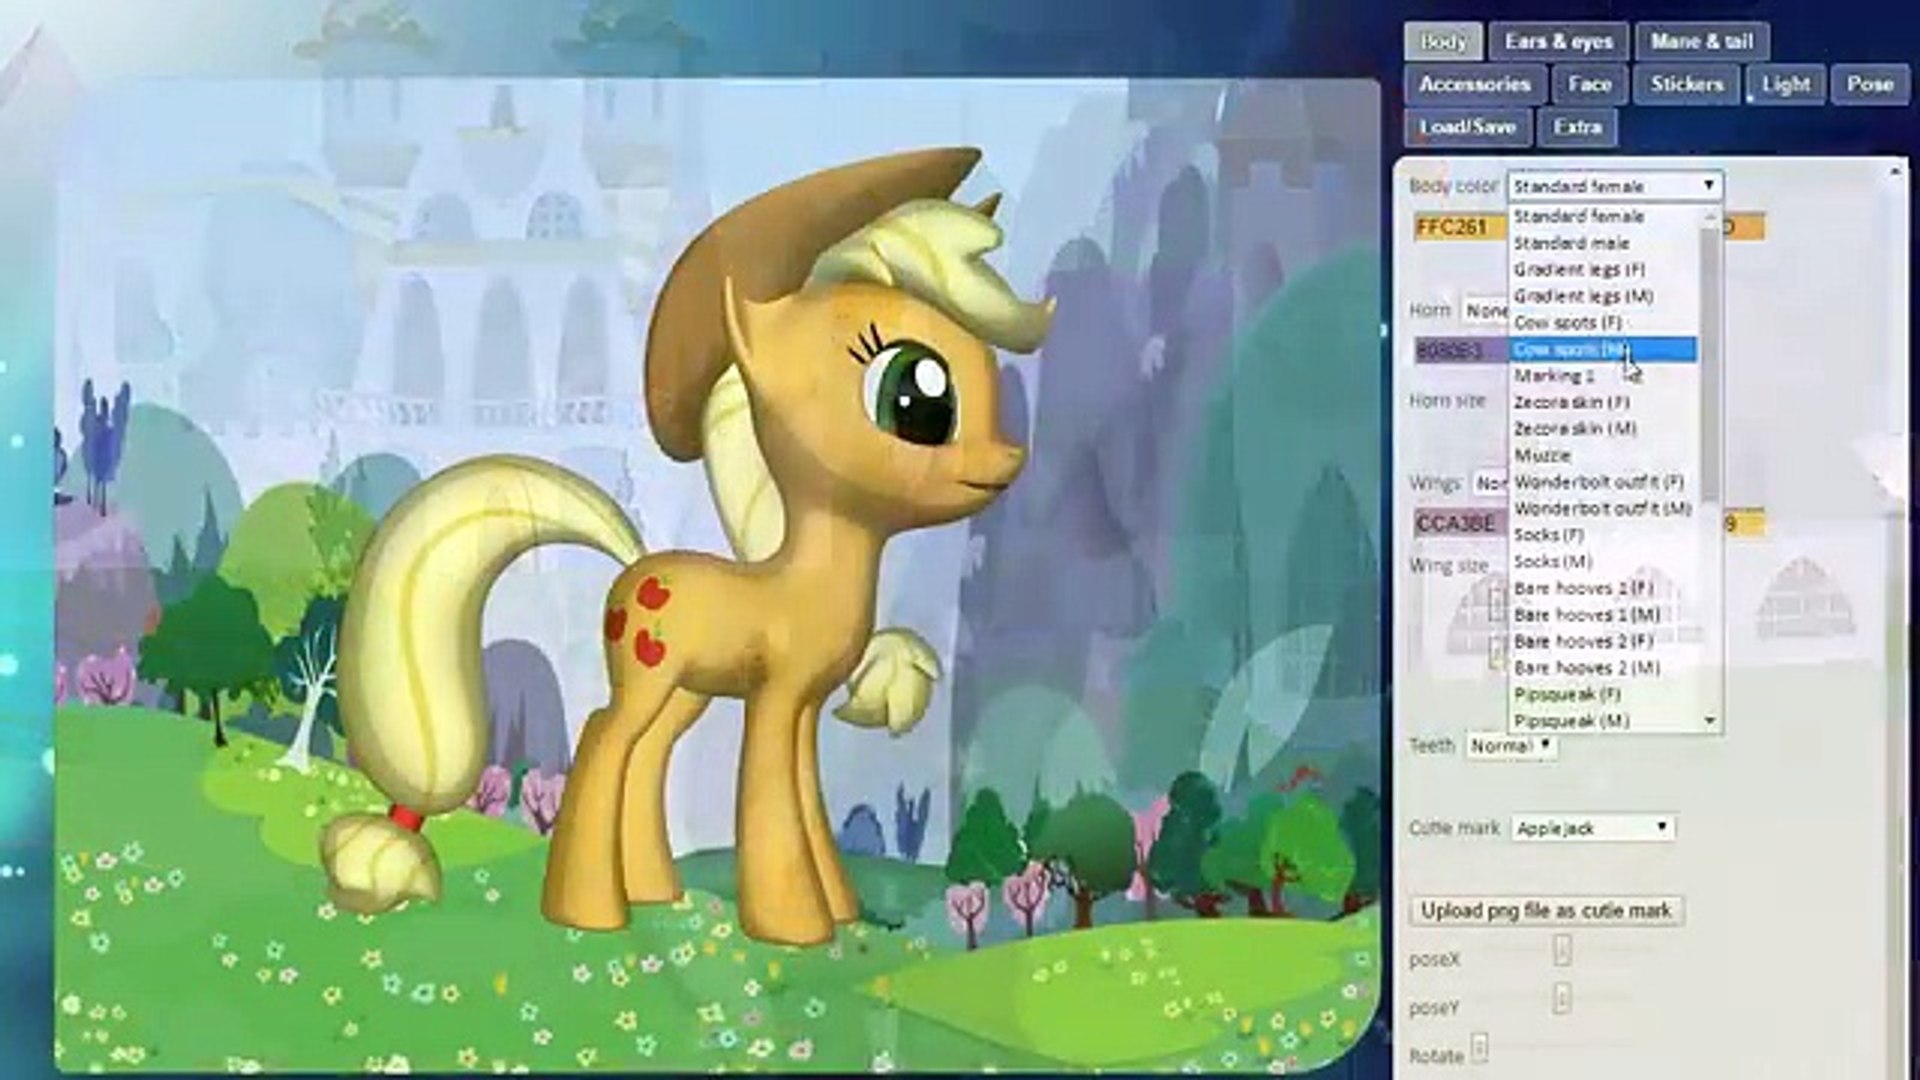Click the poseY slider handle
This screenshot has height=1080, width=1920.
[1562, 998]
